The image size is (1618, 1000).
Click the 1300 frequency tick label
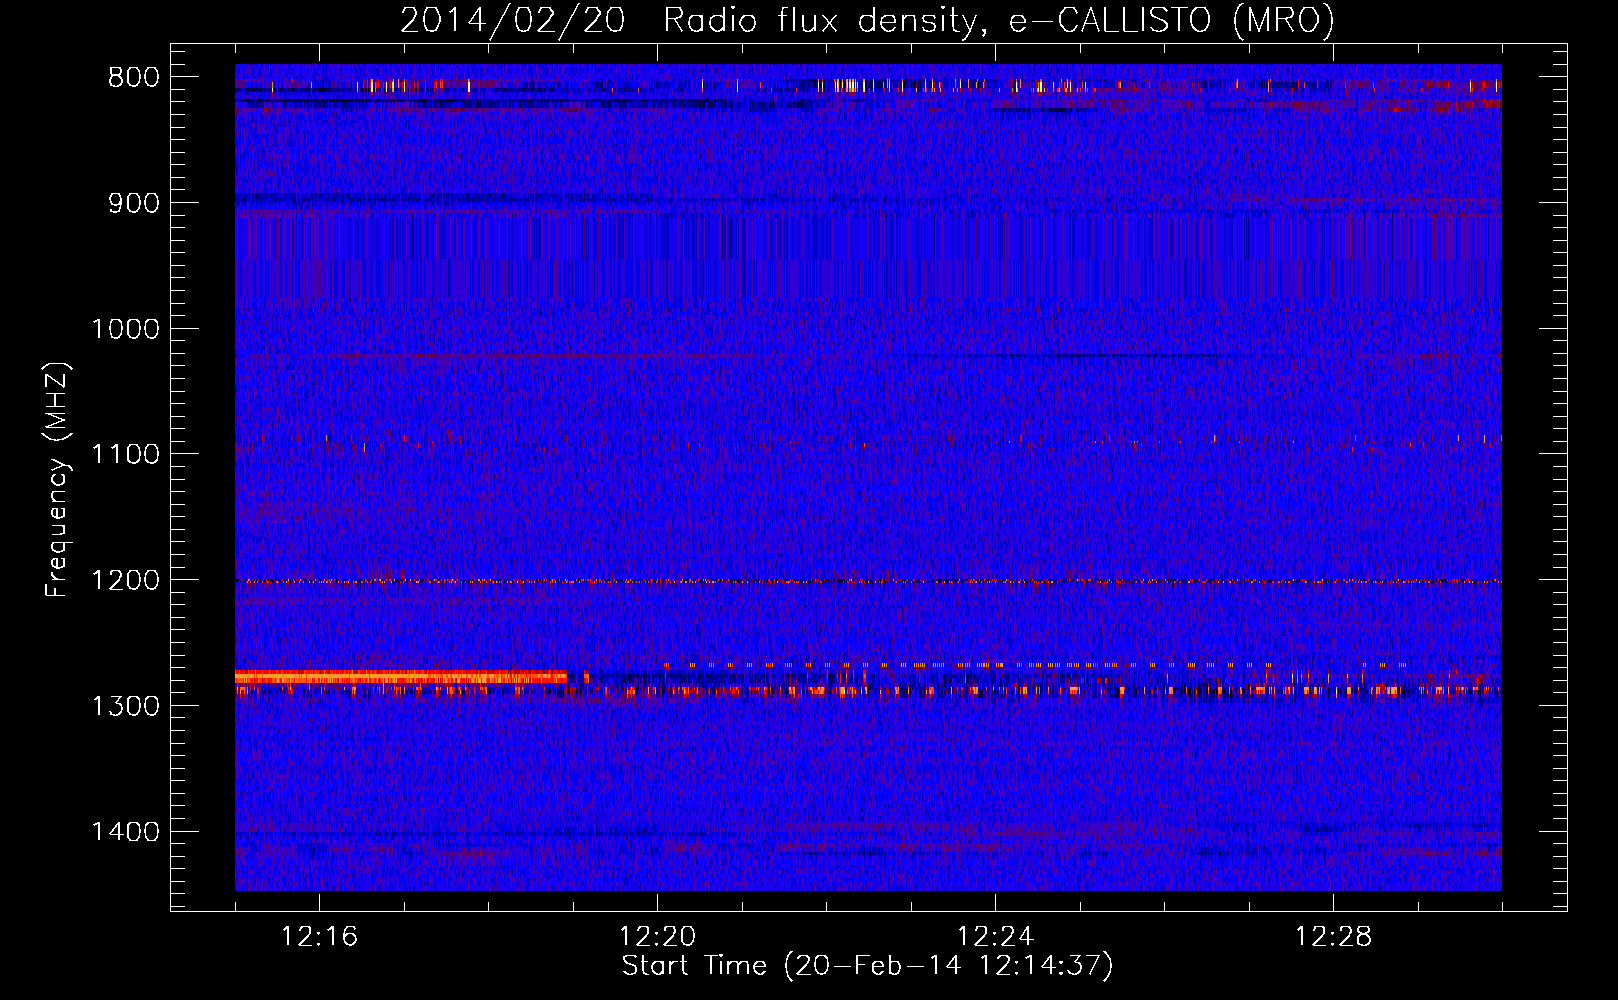pyautogui.click(x=125, y=706)
